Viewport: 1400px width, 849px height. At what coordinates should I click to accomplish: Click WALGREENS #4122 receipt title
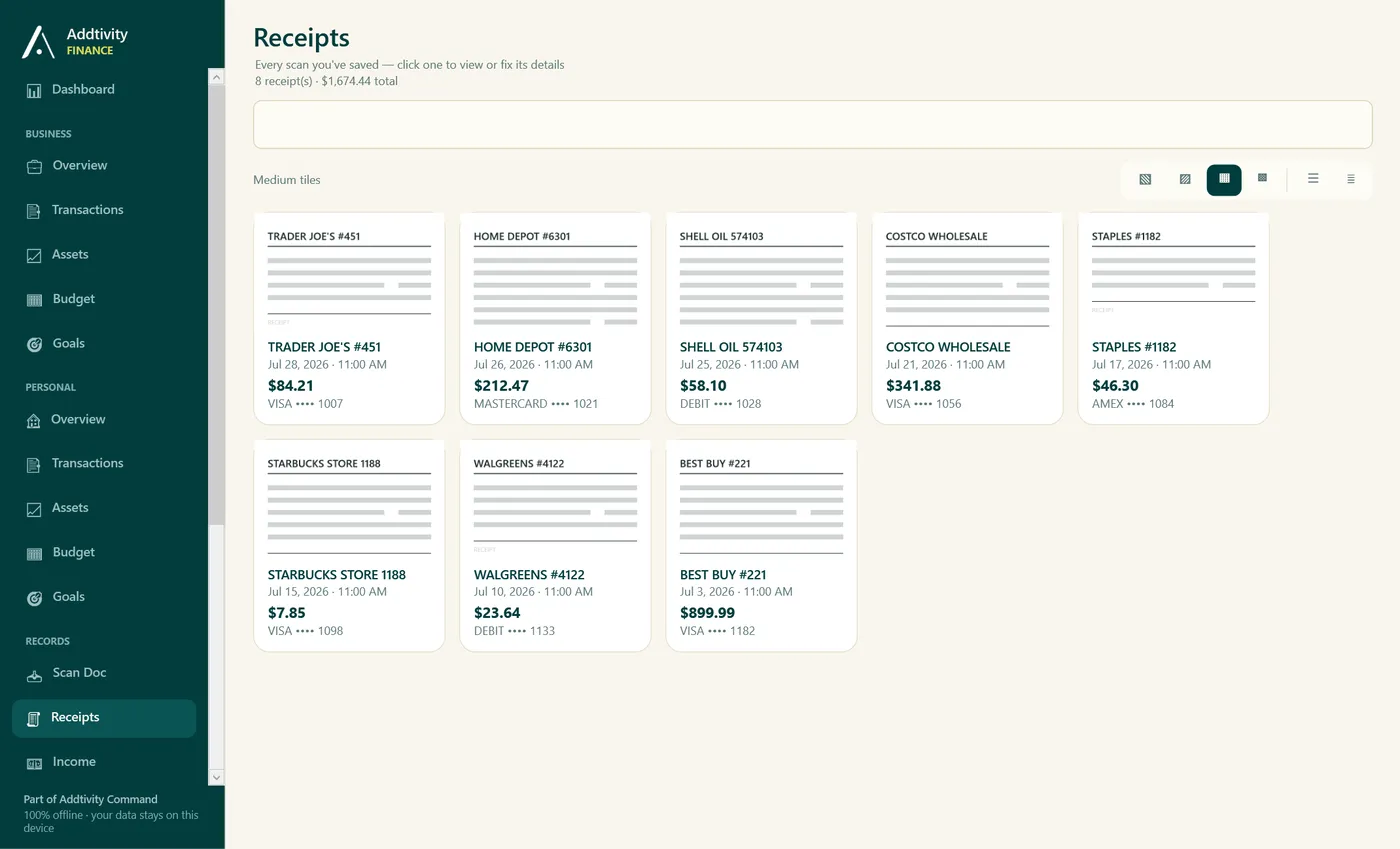pos(529,575)
